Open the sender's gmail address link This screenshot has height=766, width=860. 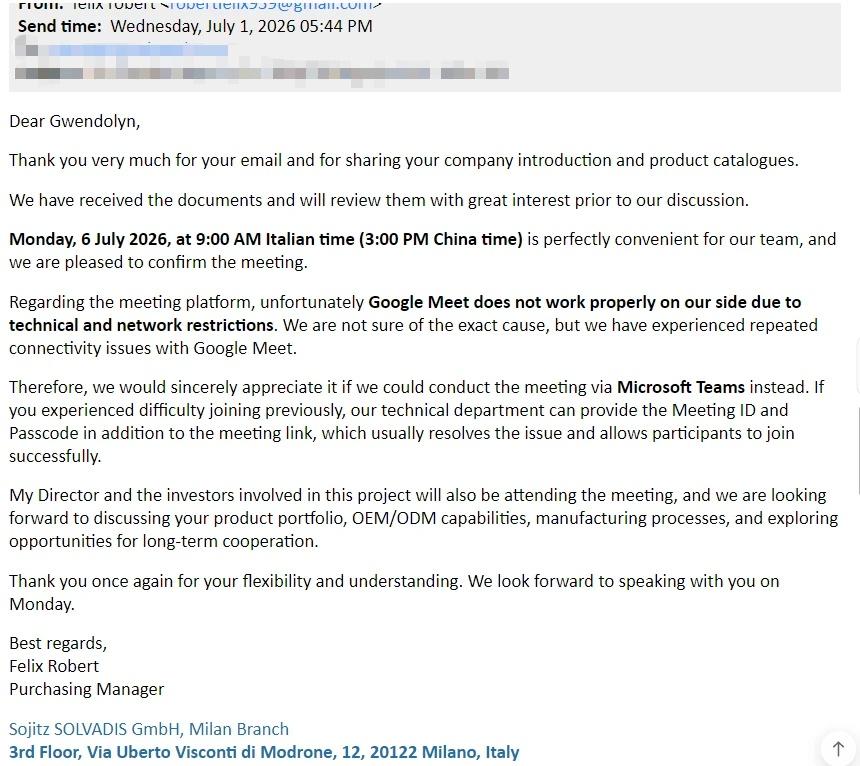[271, 5]
